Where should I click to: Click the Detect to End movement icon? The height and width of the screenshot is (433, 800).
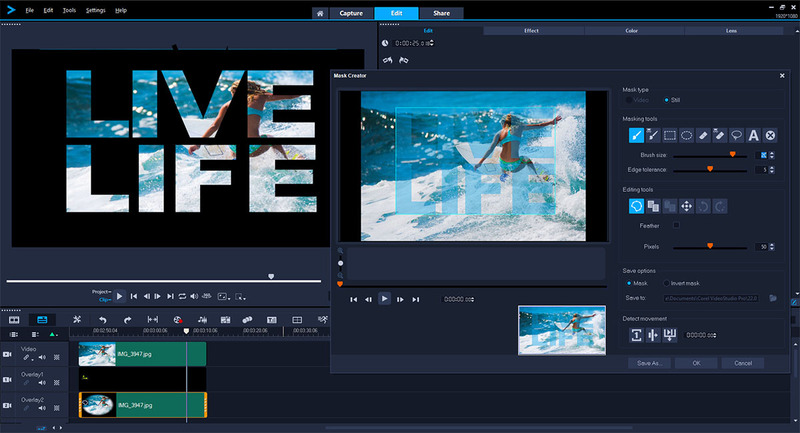coord(670,335)
